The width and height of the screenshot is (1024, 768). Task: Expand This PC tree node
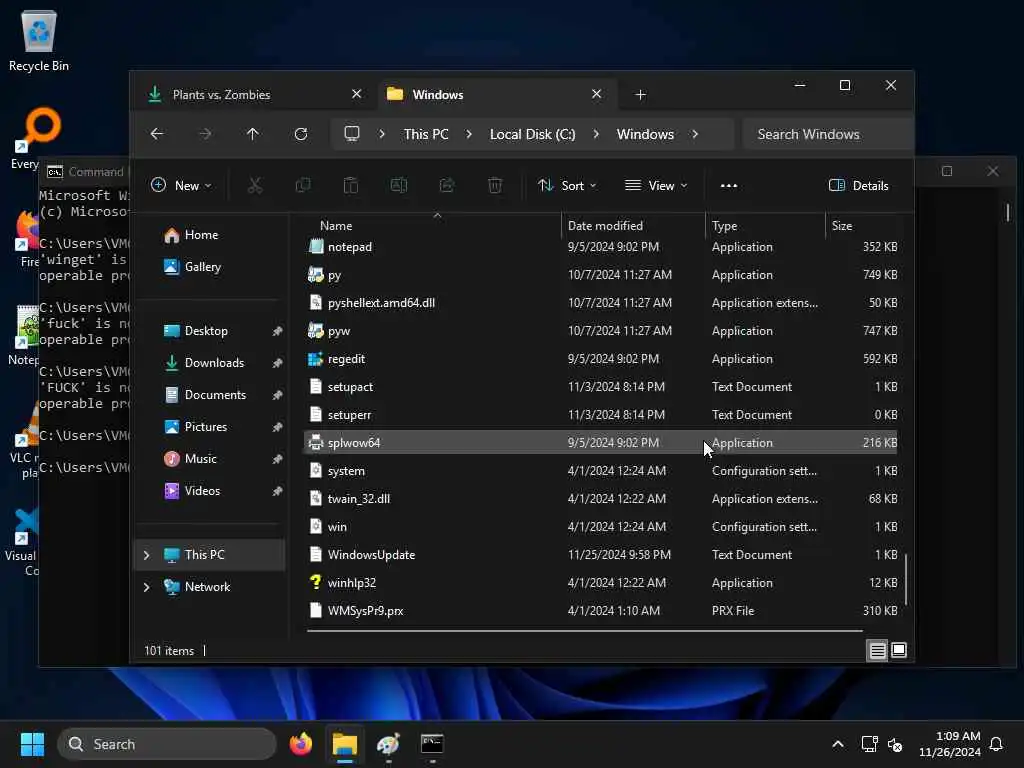pos(146,555)
